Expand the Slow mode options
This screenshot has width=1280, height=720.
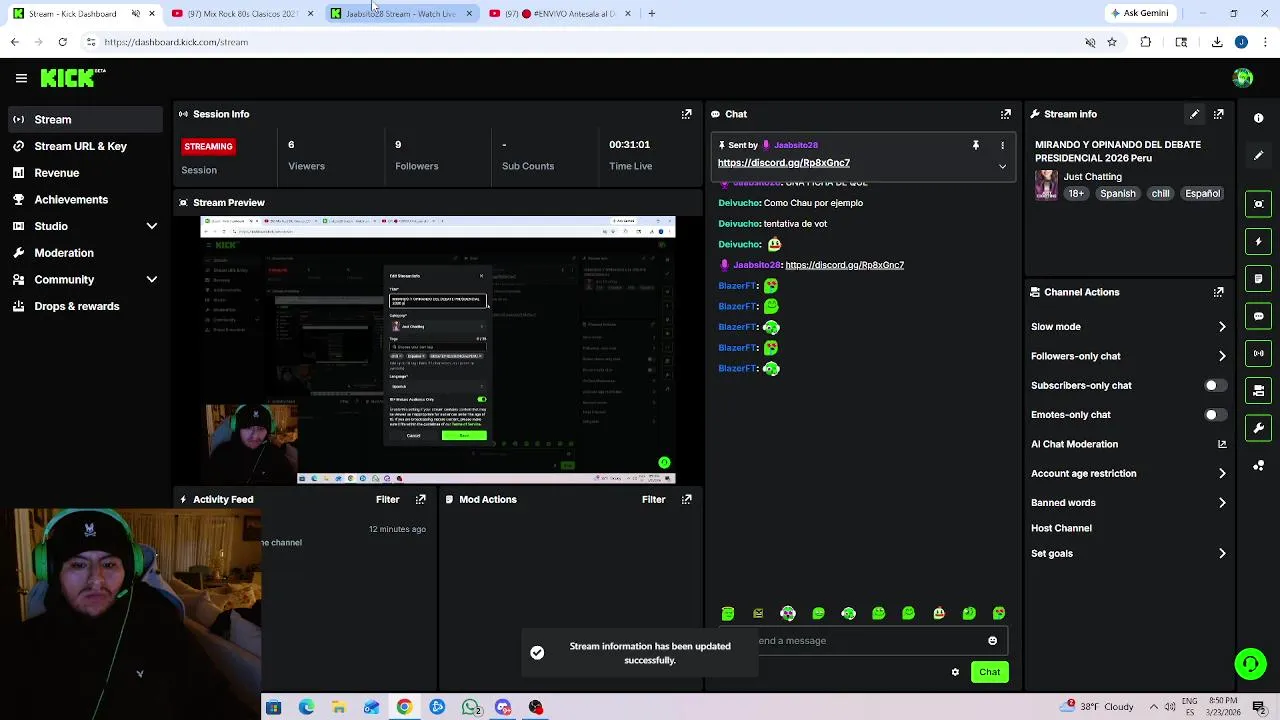tap(1222, 327)
